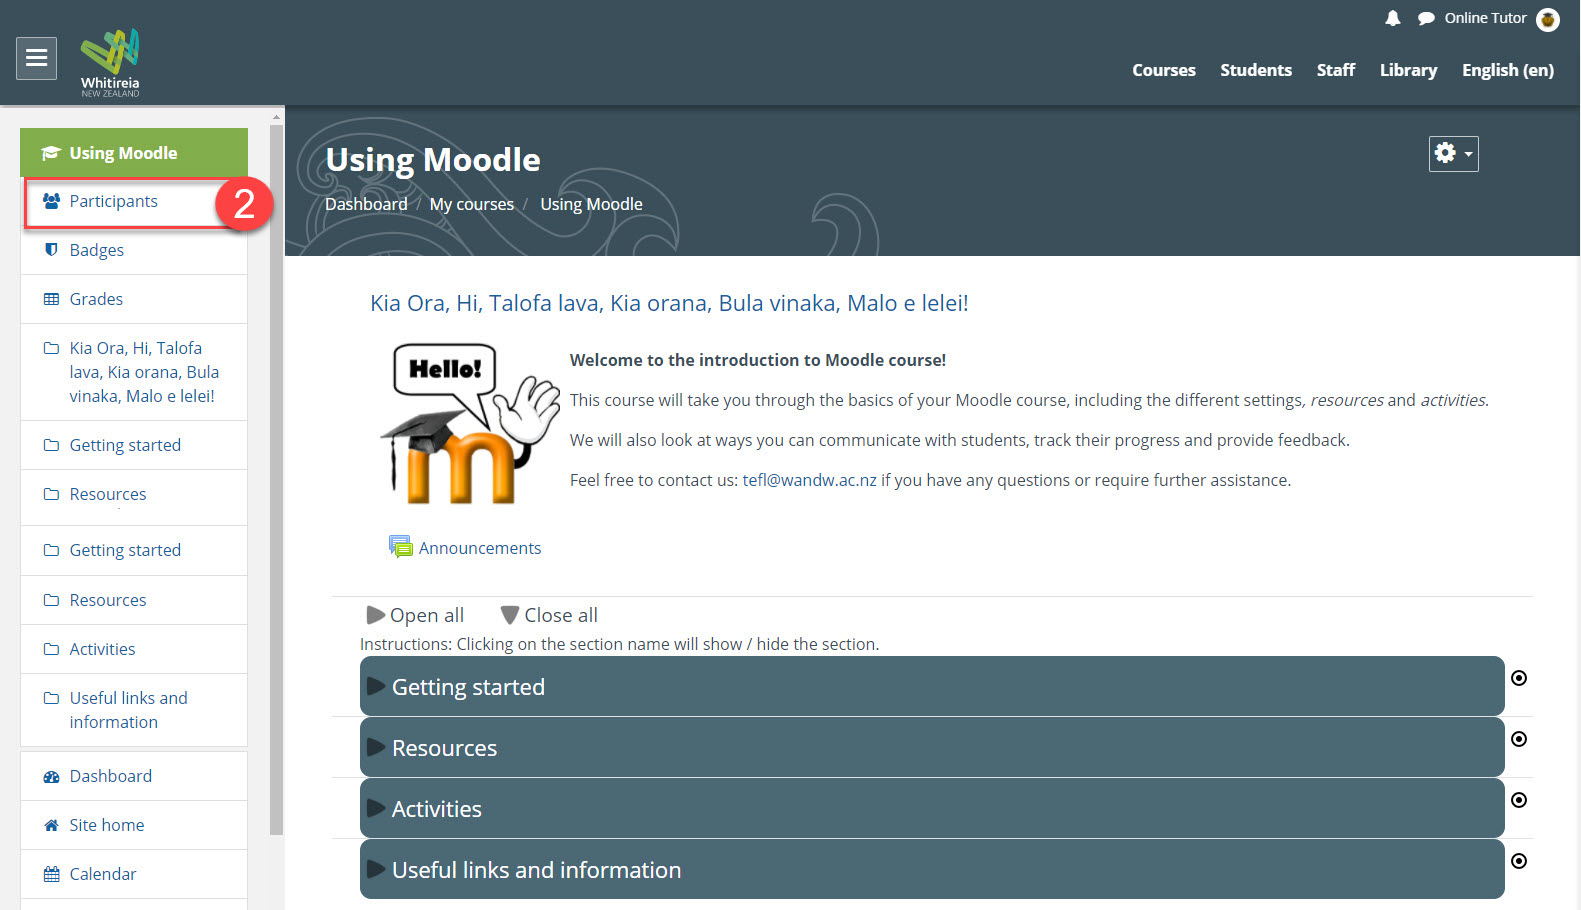Click the Hello Moodle mascot image
The width and height of the screenshot is (1581, 910).
469,423
